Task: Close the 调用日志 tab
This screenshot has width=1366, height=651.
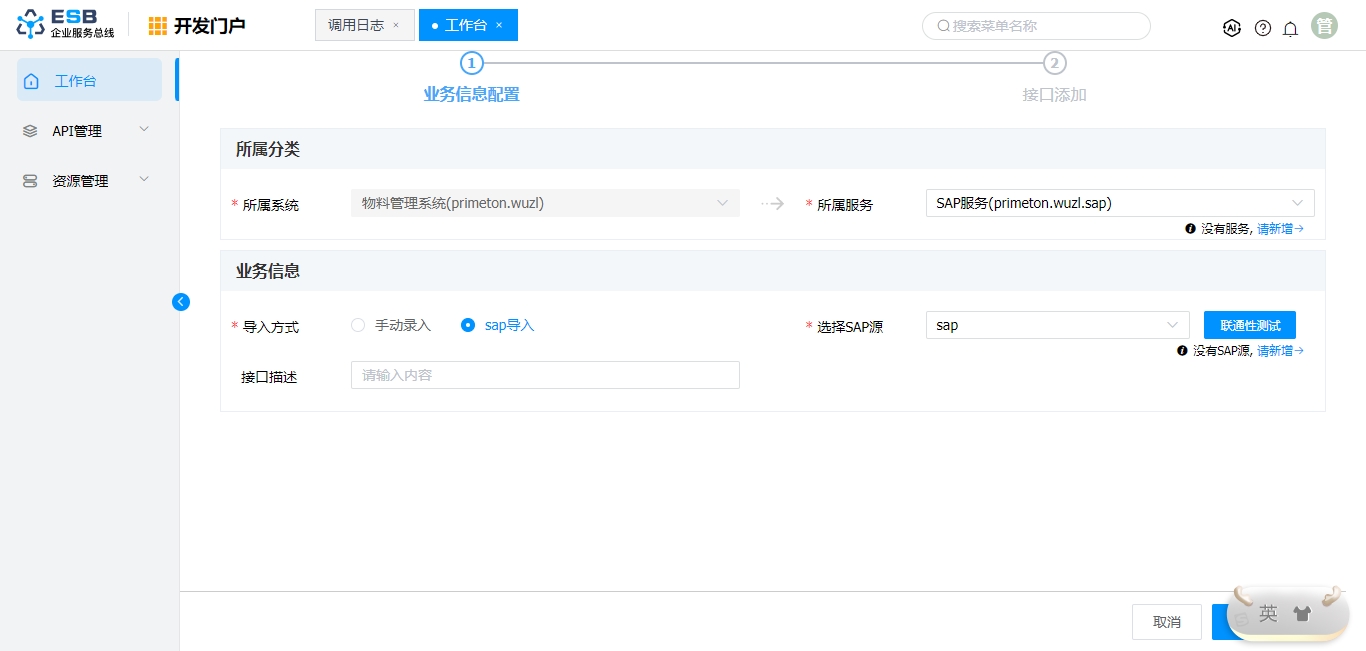Action: (x=396, y=25)
